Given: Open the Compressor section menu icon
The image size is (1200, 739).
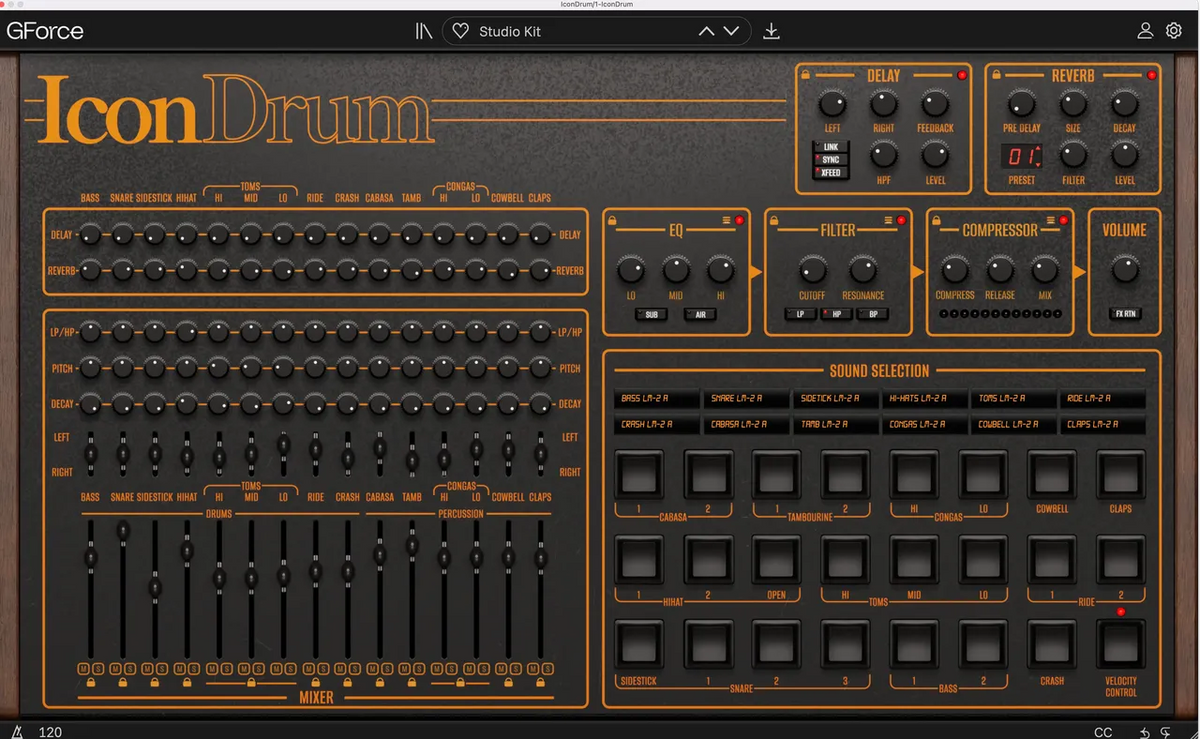Looking at the screenshot, I should pos(1050,220).
